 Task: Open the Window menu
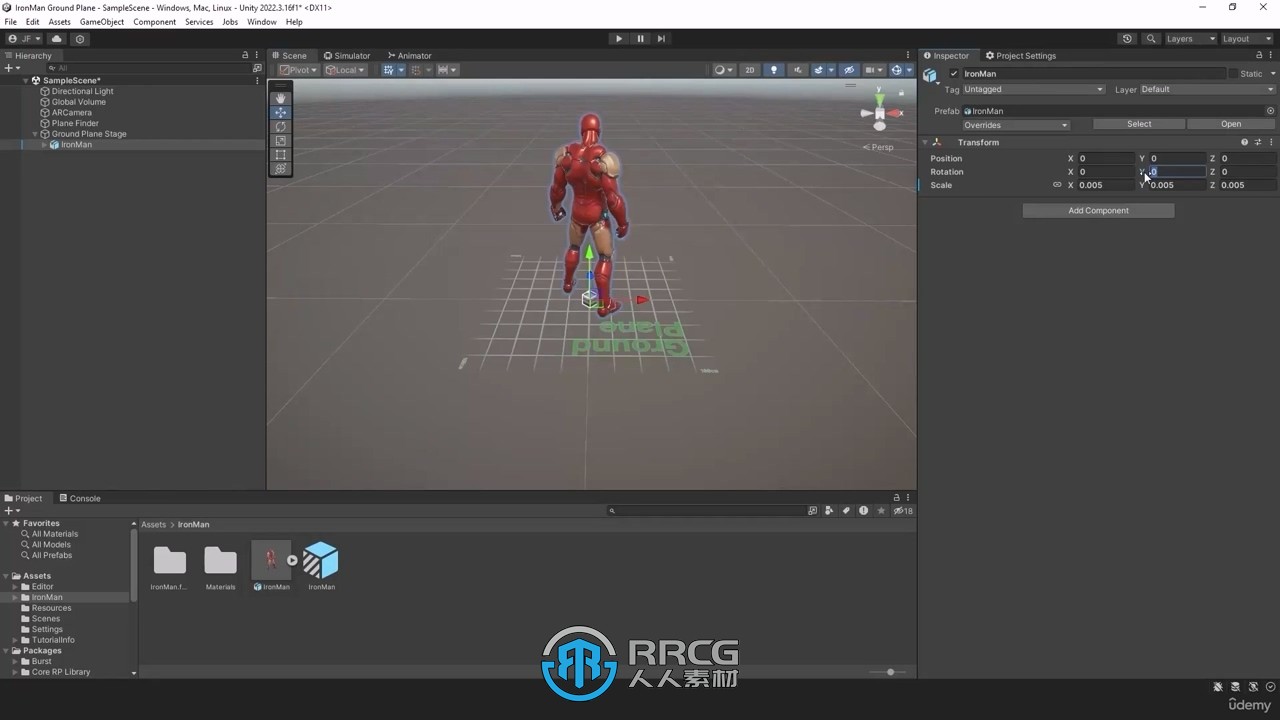click(262, 22)
